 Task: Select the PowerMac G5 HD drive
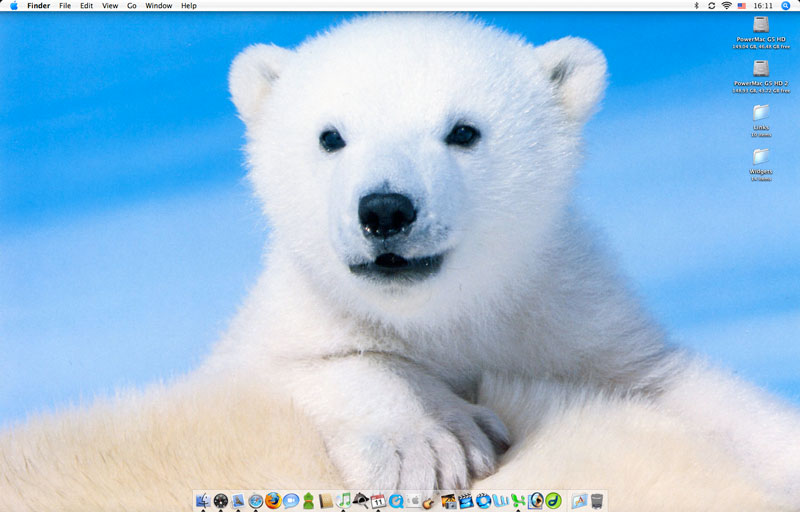pos(761,24)
